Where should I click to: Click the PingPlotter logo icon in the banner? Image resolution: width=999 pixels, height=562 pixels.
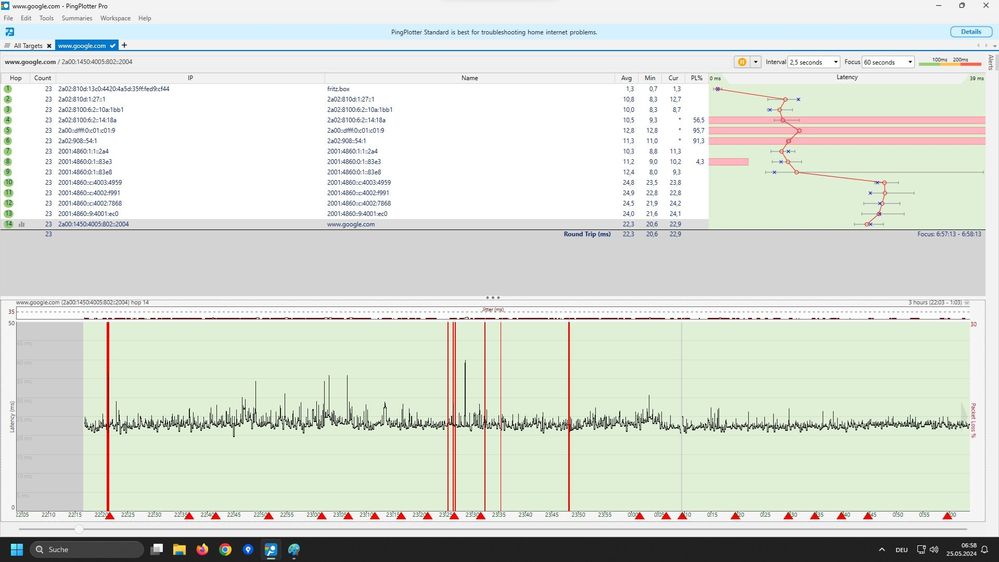pos(9,32)
